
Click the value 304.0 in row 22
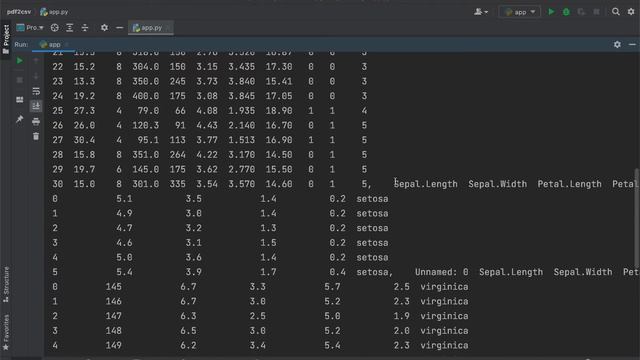(x=146, y=67)
